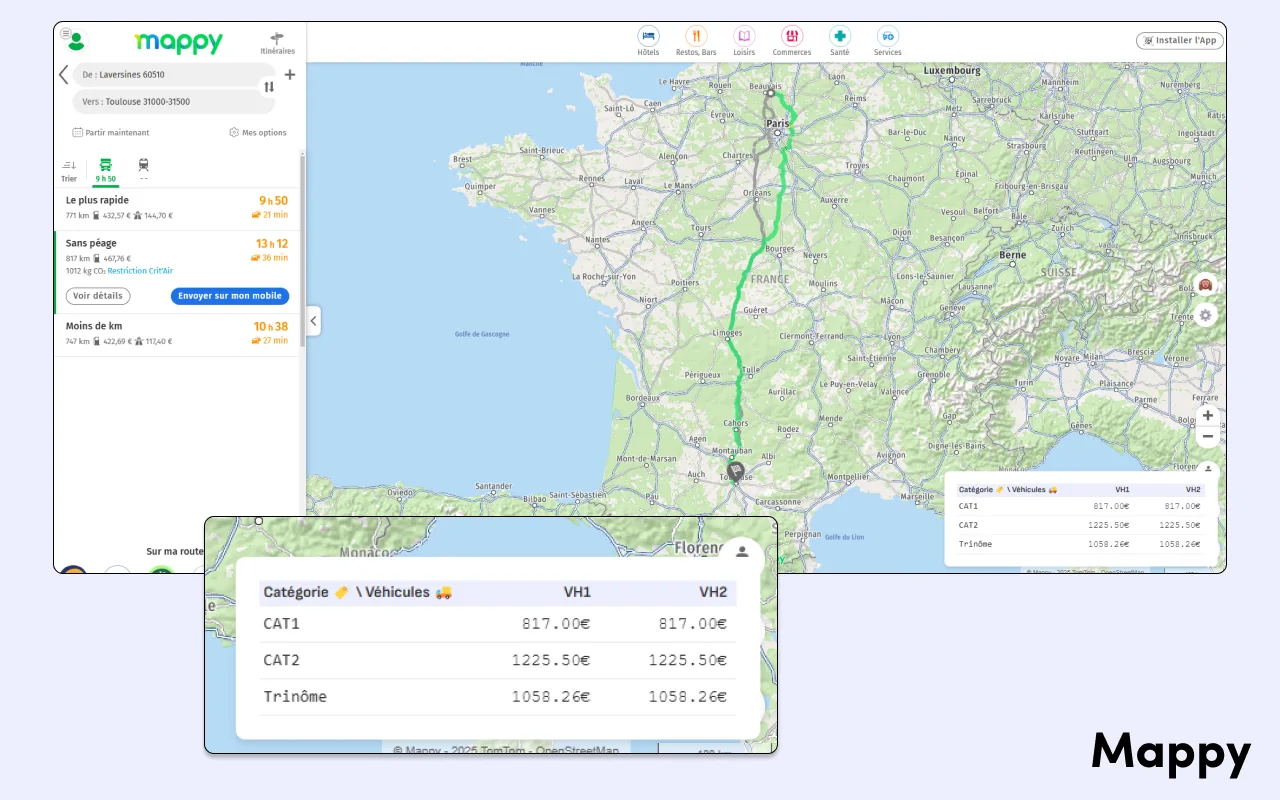This screenshot has height=800, width=1280.
Task: Open the hamburger menu by the avatar
Action: [x=65, y=34]
